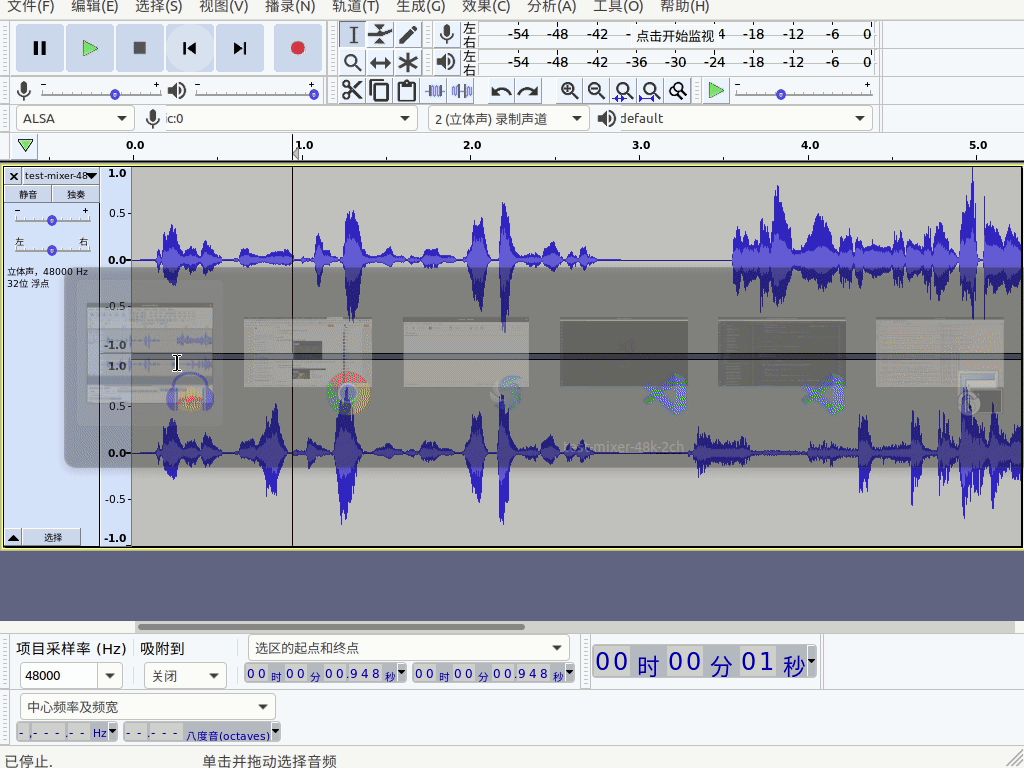The height and width of the screenshot is (768, 1024).
Task: Fit selection to window width
Action: (624, 90)
